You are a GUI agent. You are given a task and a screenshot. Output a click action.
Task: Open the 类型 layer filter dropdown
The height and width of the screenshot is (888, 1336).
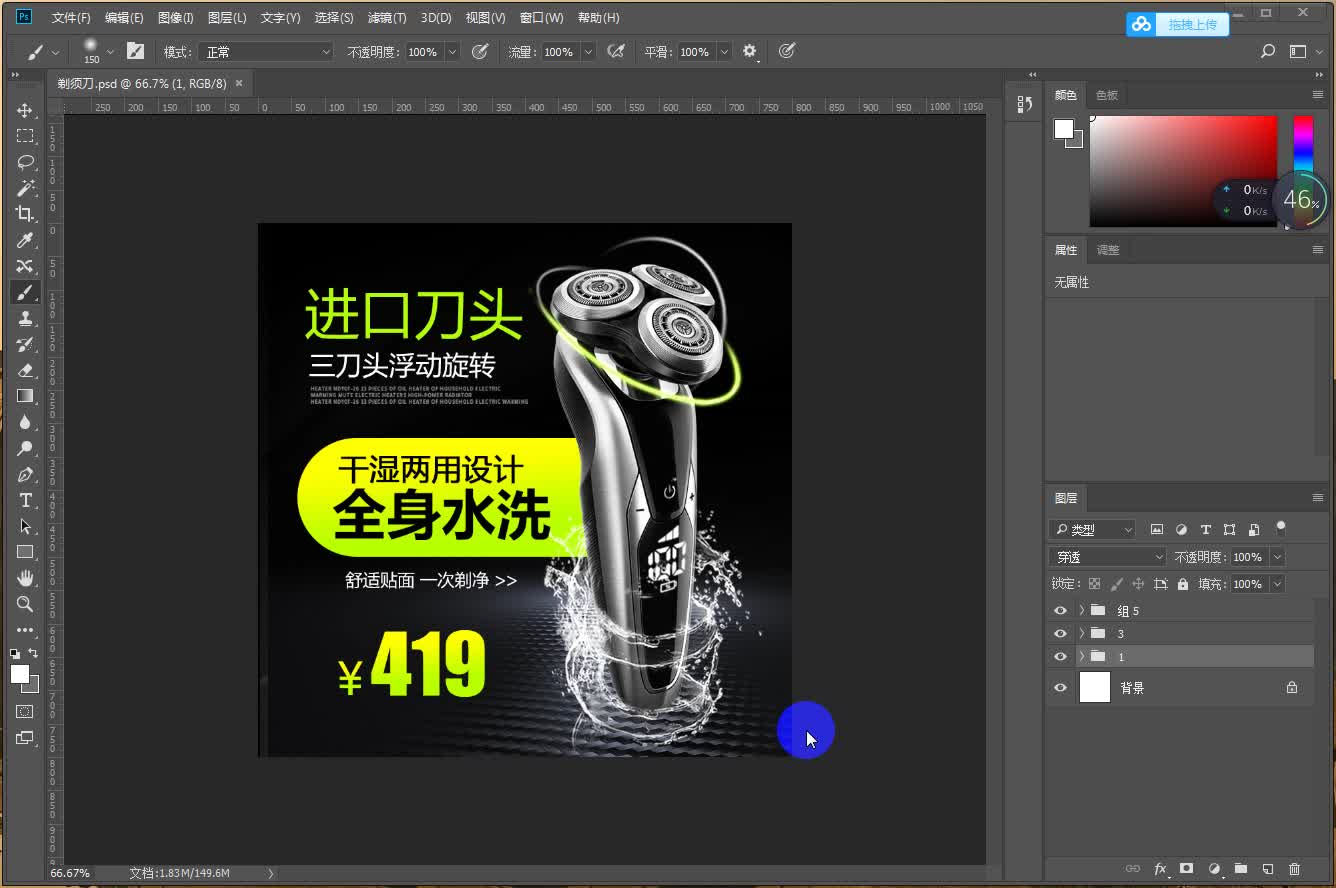point(1093,529)
